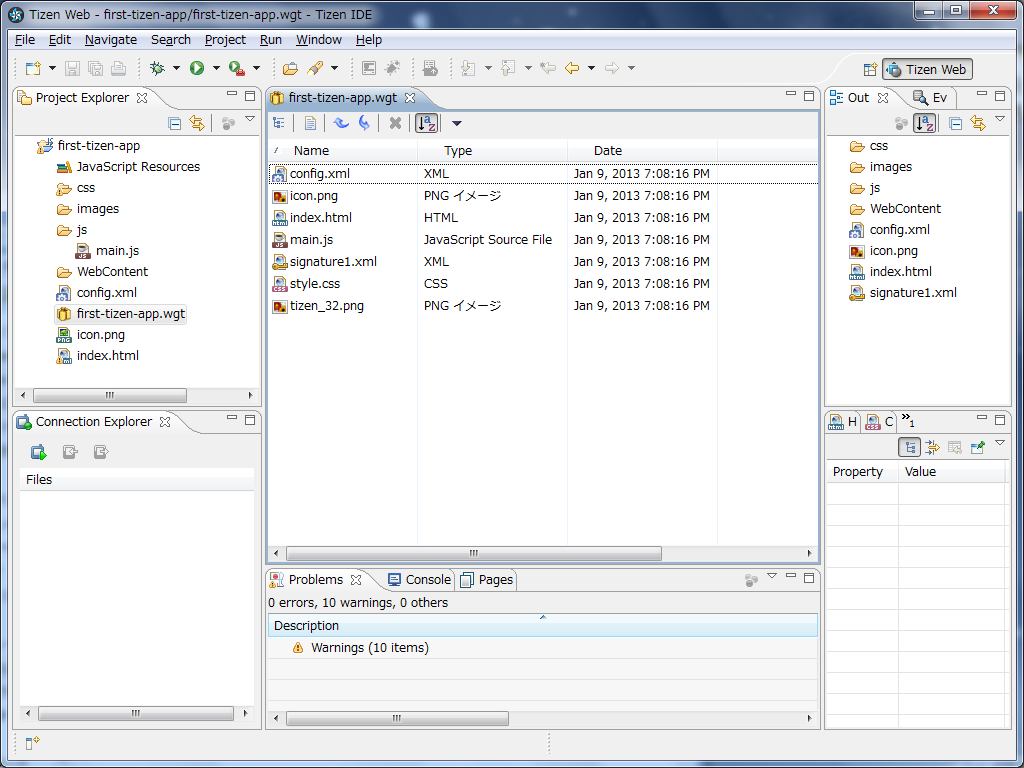
Task: Open the Window menu
Action: click(319, 40)
